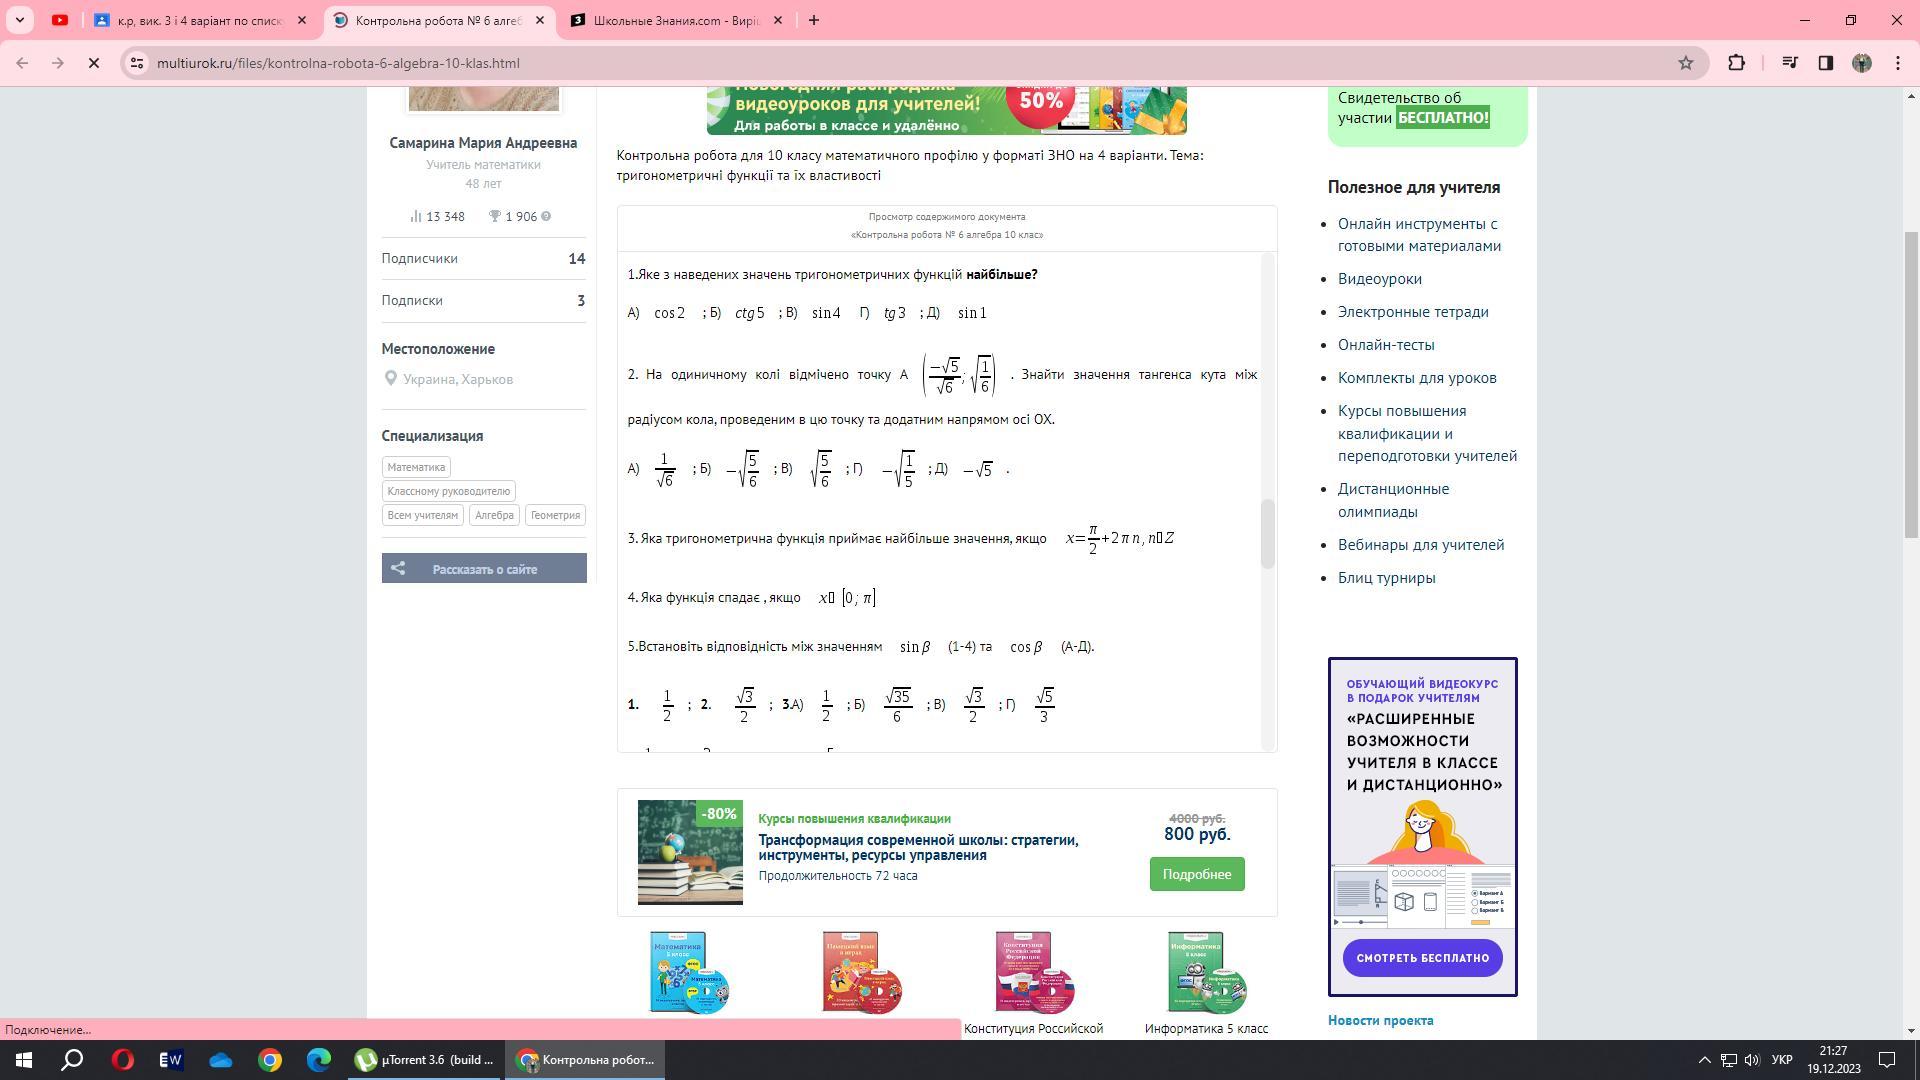Open µTorrent 3.6 taskbar window
This screenshot has width=1920, height=1080.
click(x=425, y=1060)
